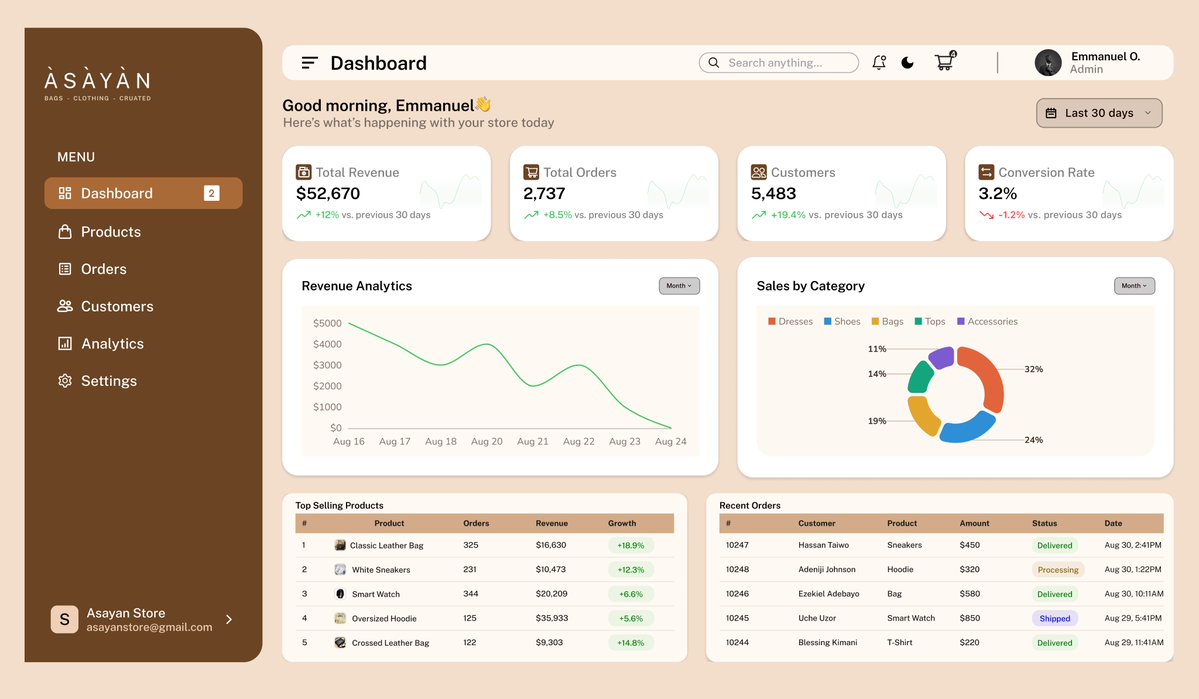Click Crossed Leather Bag product thumbnail
The image size is (1199, 699).
(340, 642)
